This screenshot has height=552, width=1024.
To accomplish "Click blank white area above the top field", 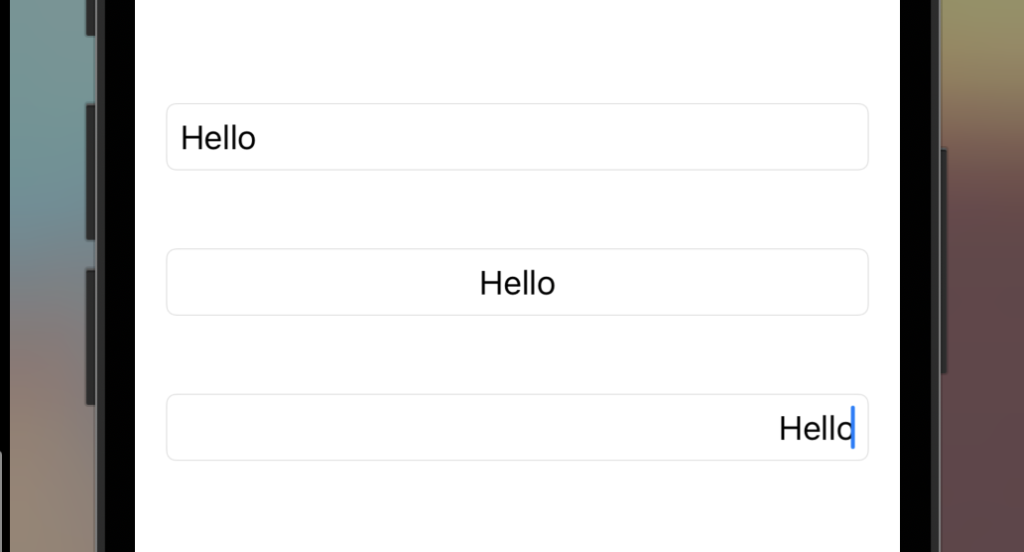I will (x=517, y=51).
